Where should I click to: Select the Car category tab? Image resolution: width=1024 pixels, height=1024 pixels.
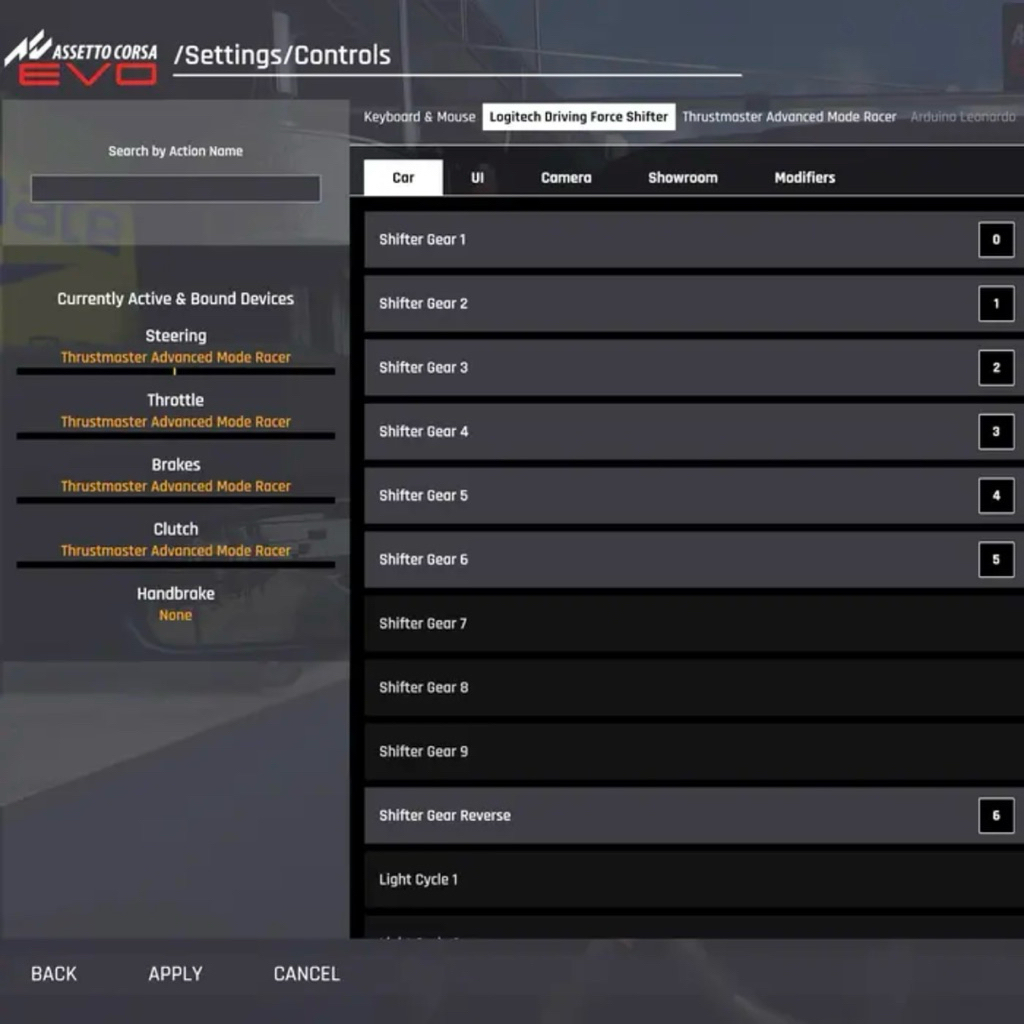pos(403,178)
